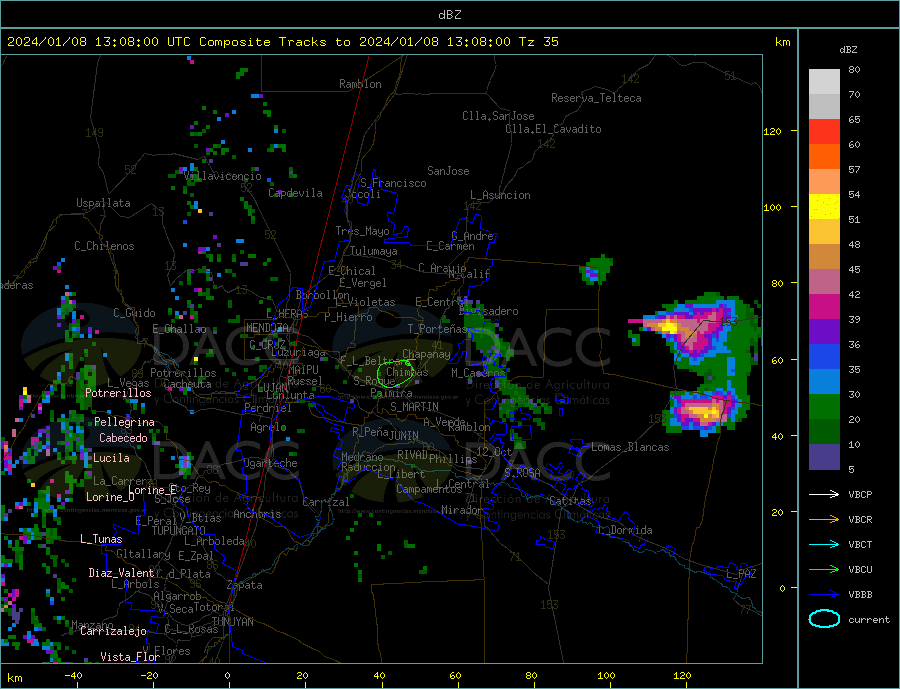This screenshot has height=689, width=900.
Task: Select the 39 dBZ magenta color swatch
Action: tap(824, 307)
